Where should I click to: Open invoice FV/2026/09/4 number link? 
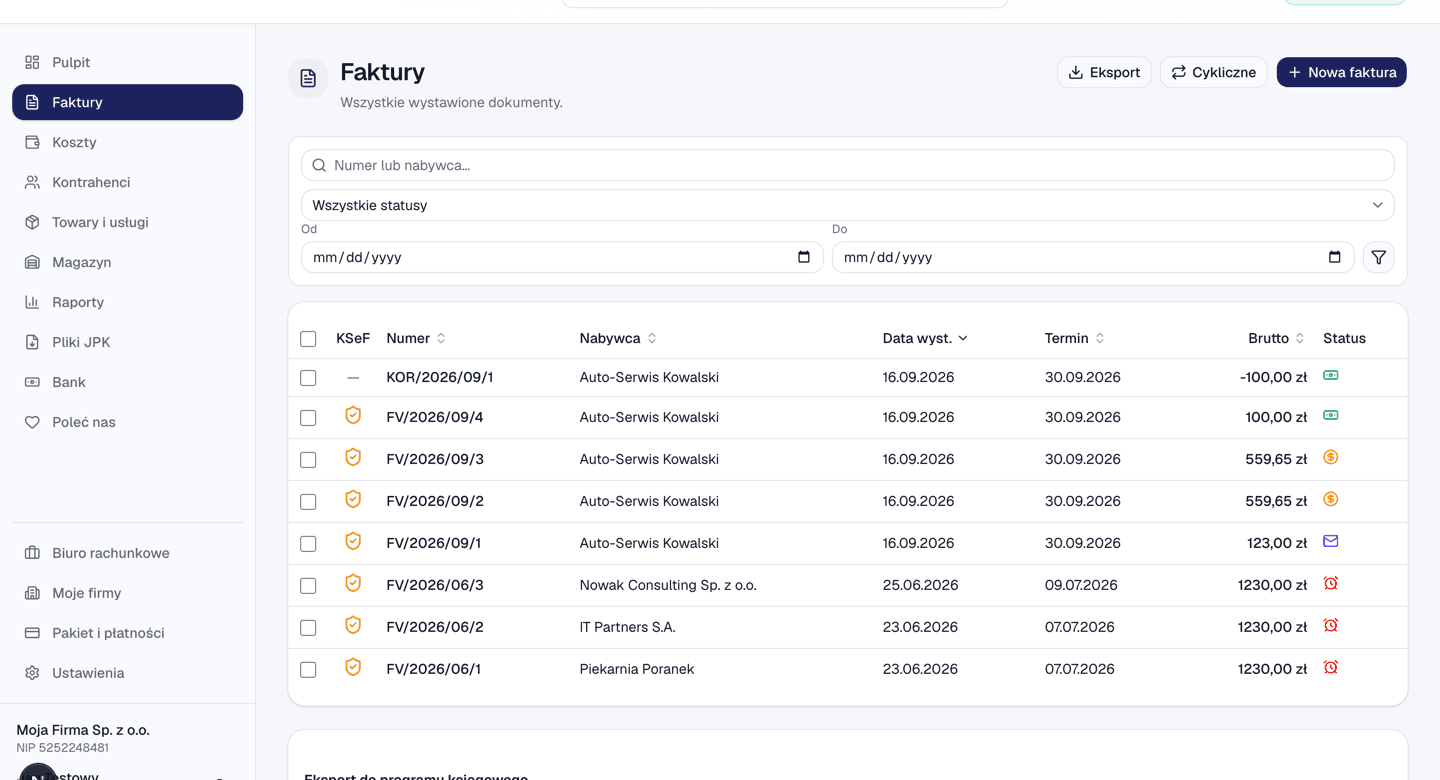435,417
